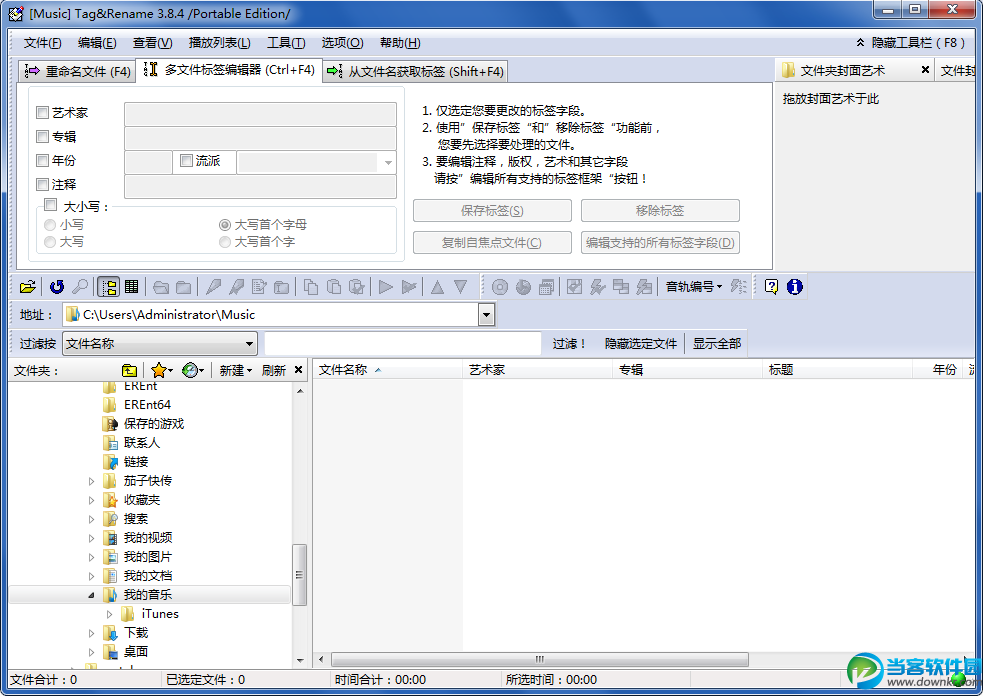Click the open folder icon in toolbar
983x696 pixels.
point(28,287)
